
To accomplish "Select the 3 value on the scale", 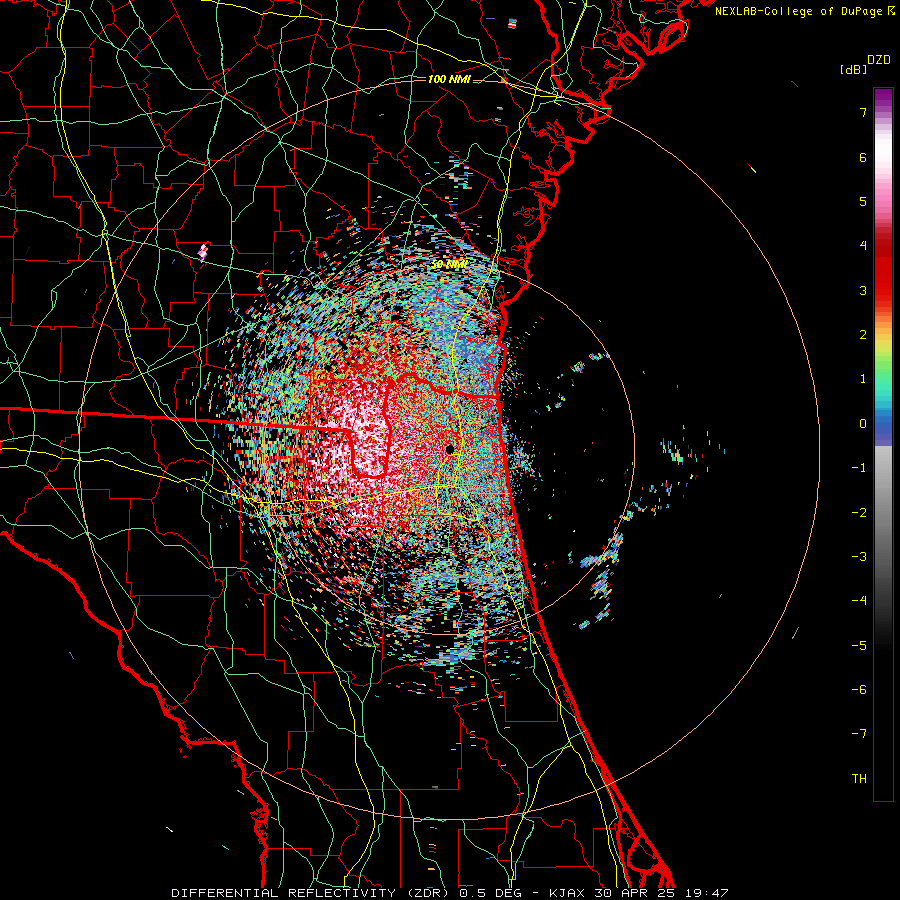I will pyautogui.click(x=863, y=290).
